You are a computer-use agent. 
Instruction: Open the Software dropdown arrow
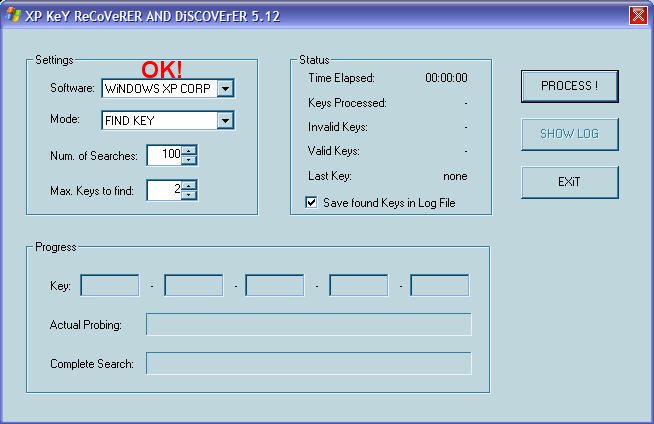(x=225, y=88)
